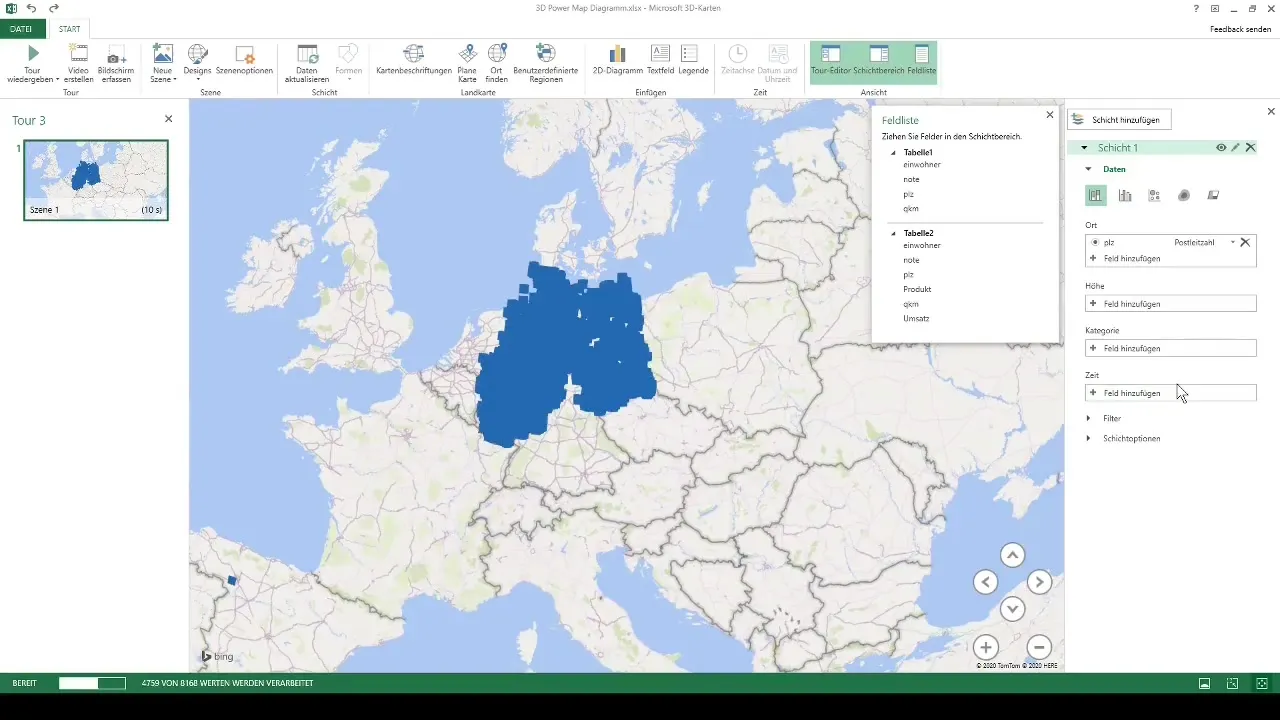Zoom in on the map

point(985,647)
